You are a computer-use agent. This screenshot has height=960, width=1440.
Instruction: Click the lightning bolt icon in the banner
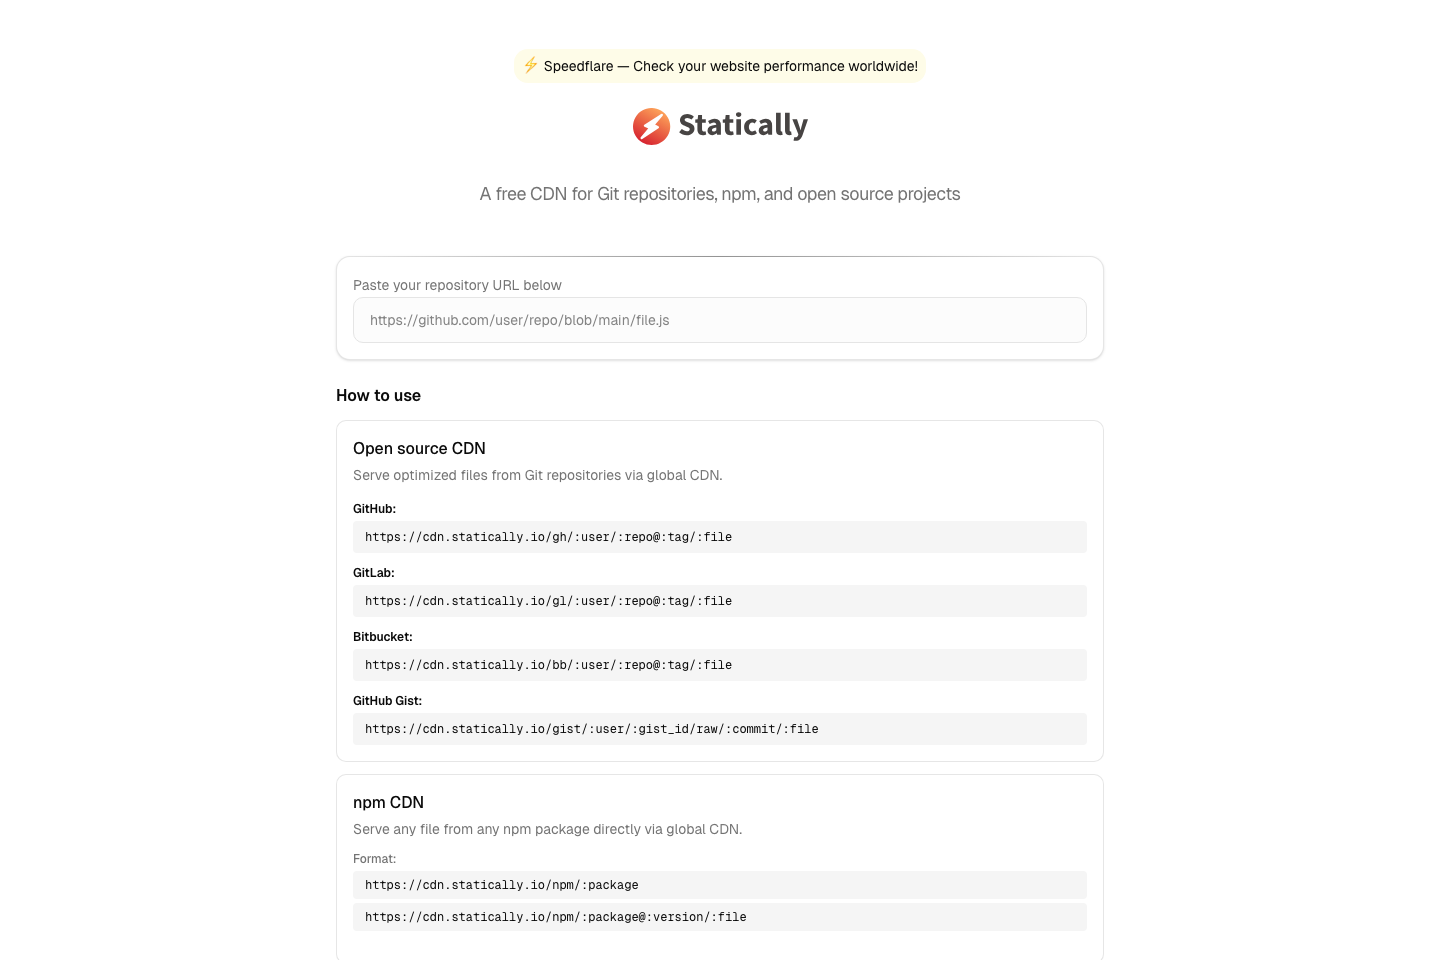(531, 66)
